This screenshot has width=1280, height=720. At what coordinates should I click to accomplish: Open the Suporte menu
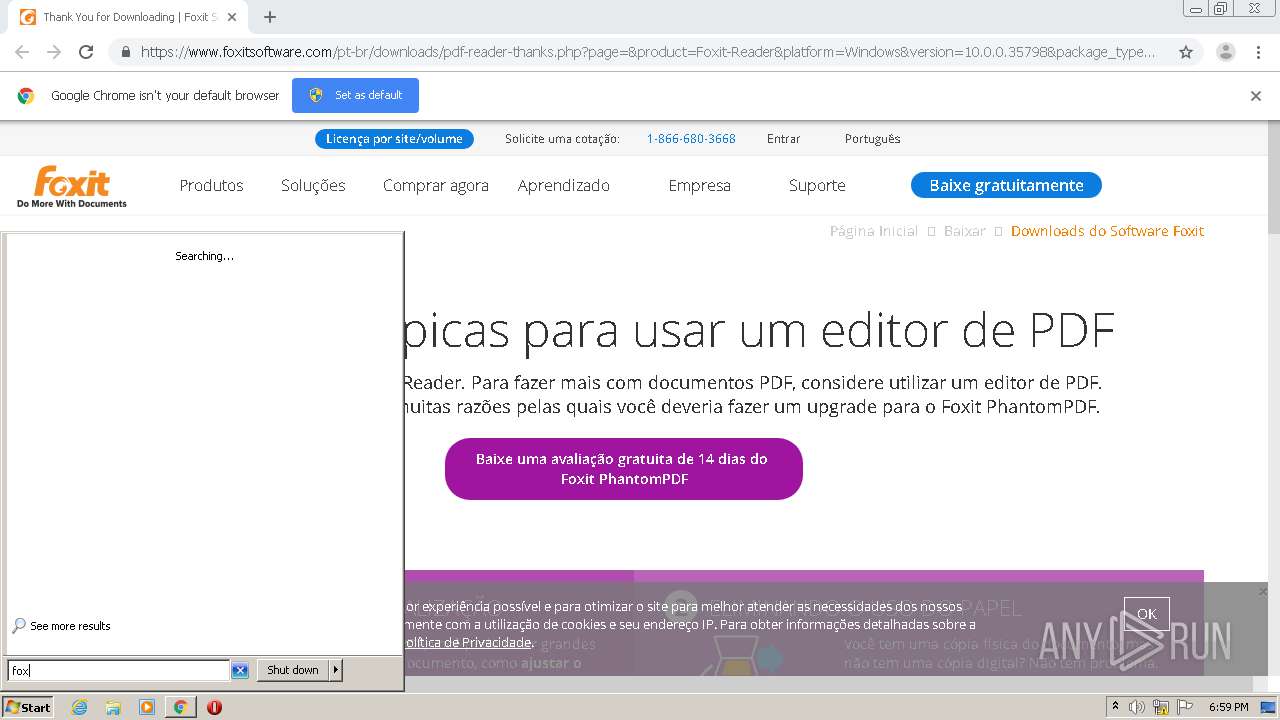coord(817,185)
